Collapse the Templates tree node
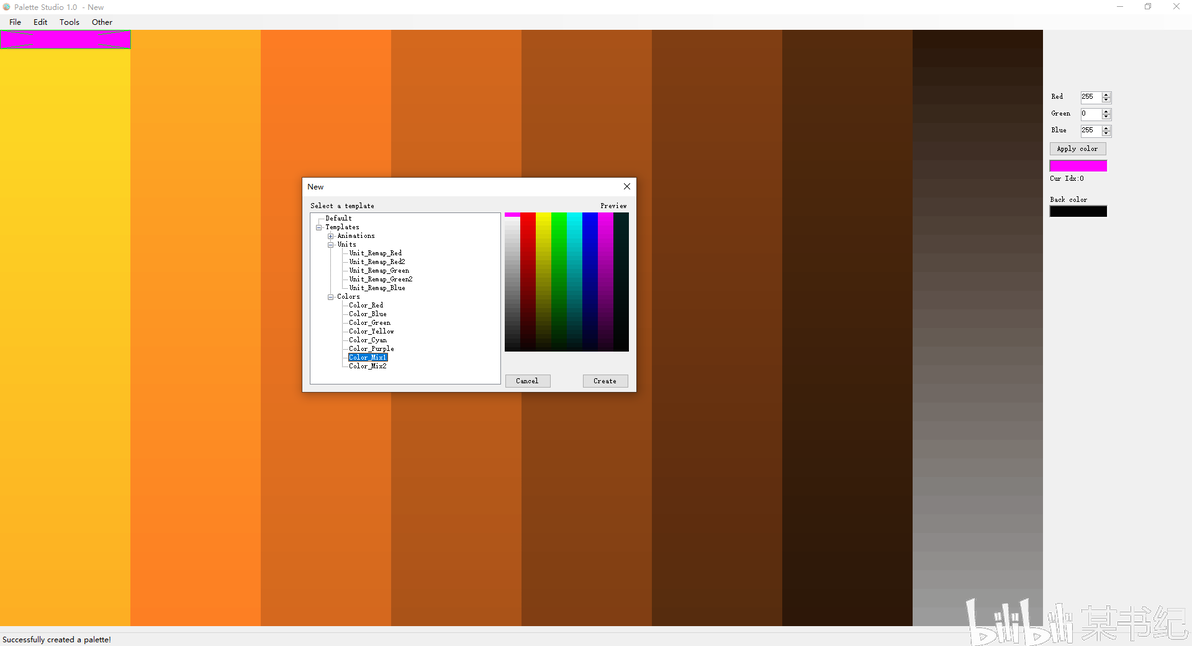1192x646 pixels. click(319, 227)
